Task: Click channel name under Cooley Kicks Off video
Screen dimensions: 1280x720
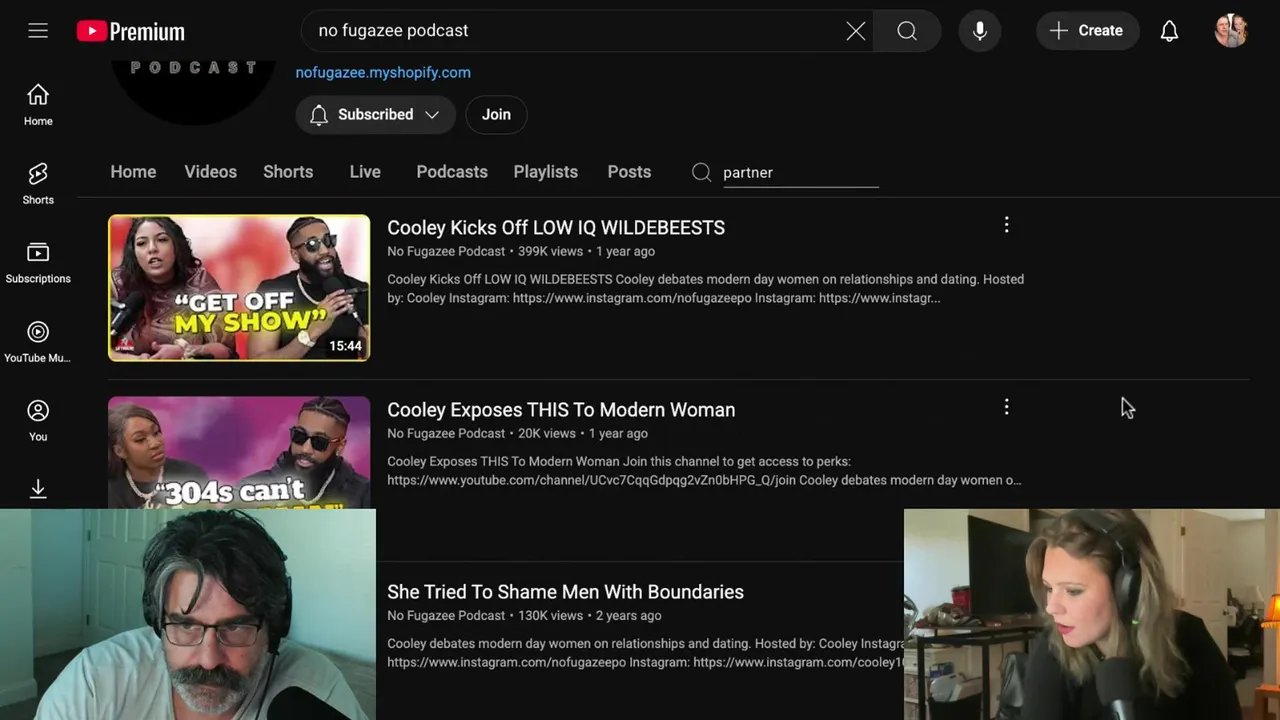Action: [446, 252]
